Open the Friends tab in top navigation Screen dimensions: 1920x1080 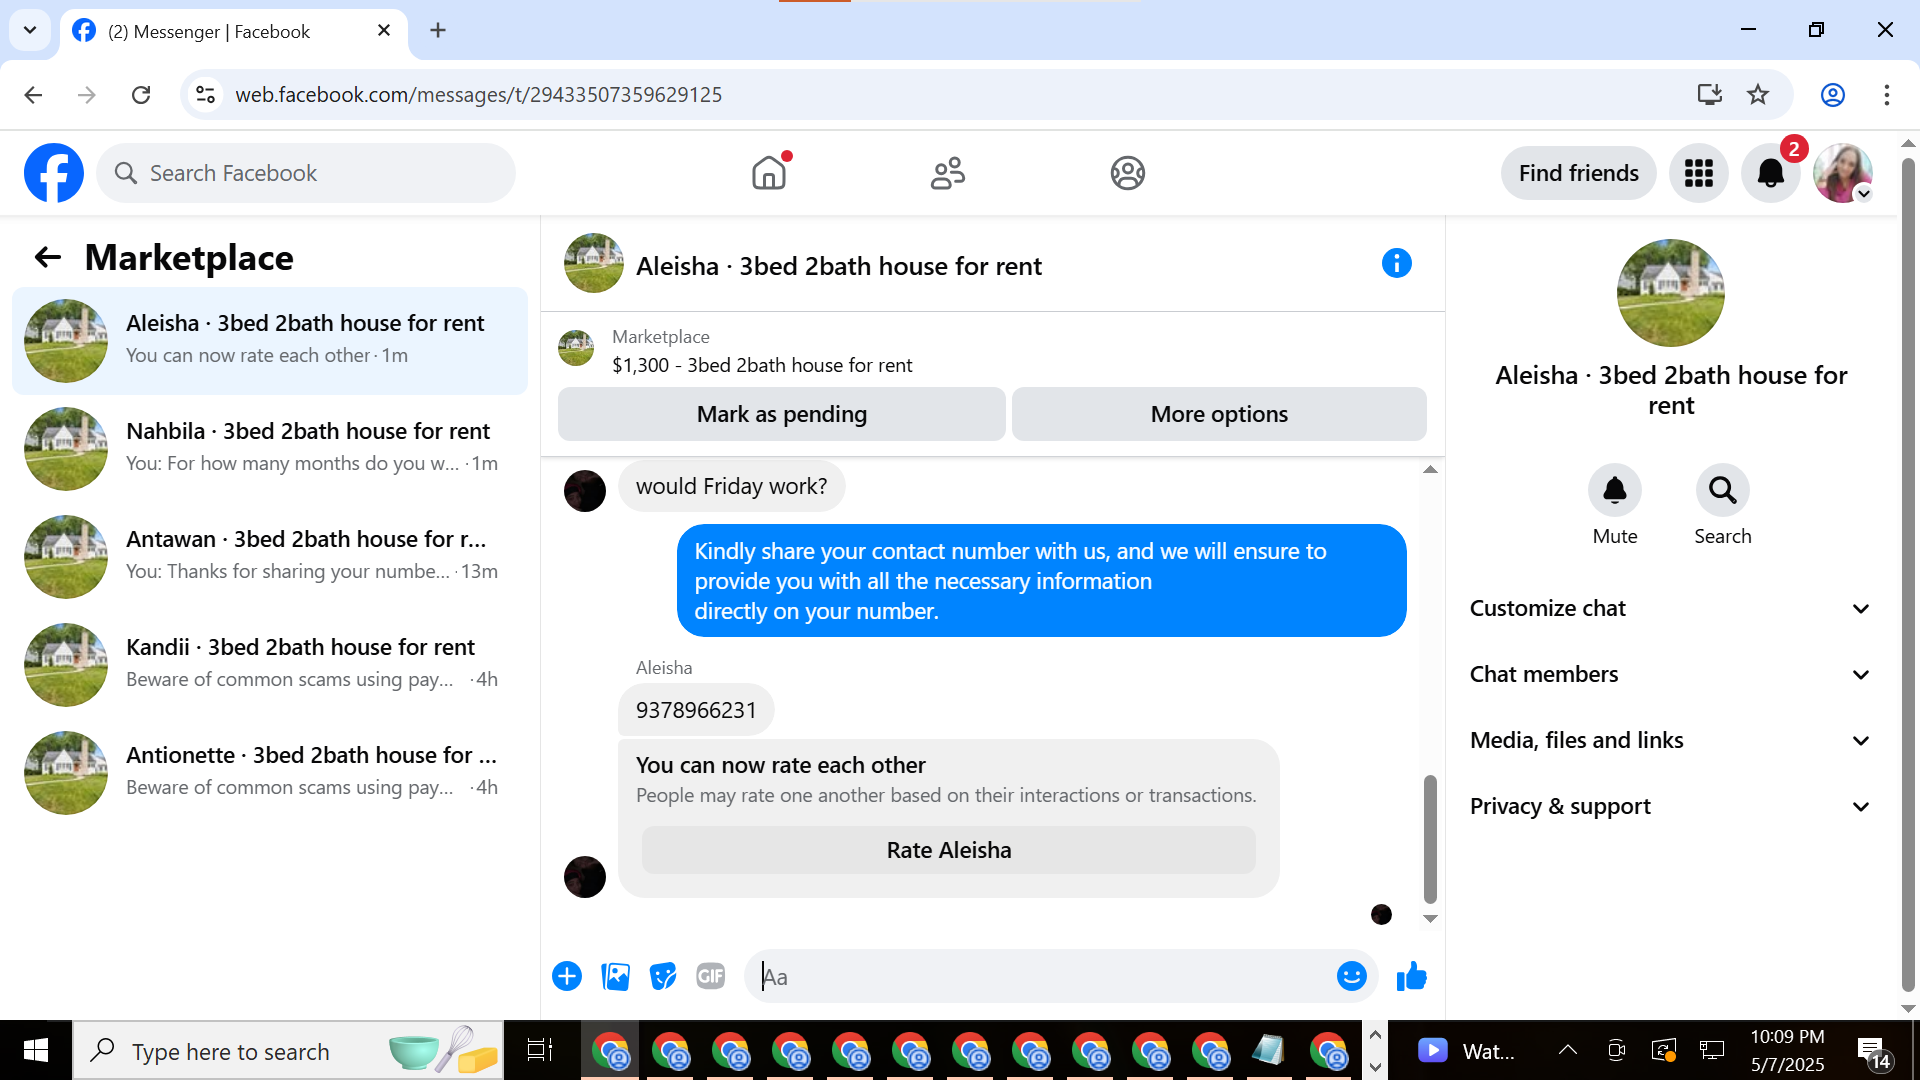947,173
